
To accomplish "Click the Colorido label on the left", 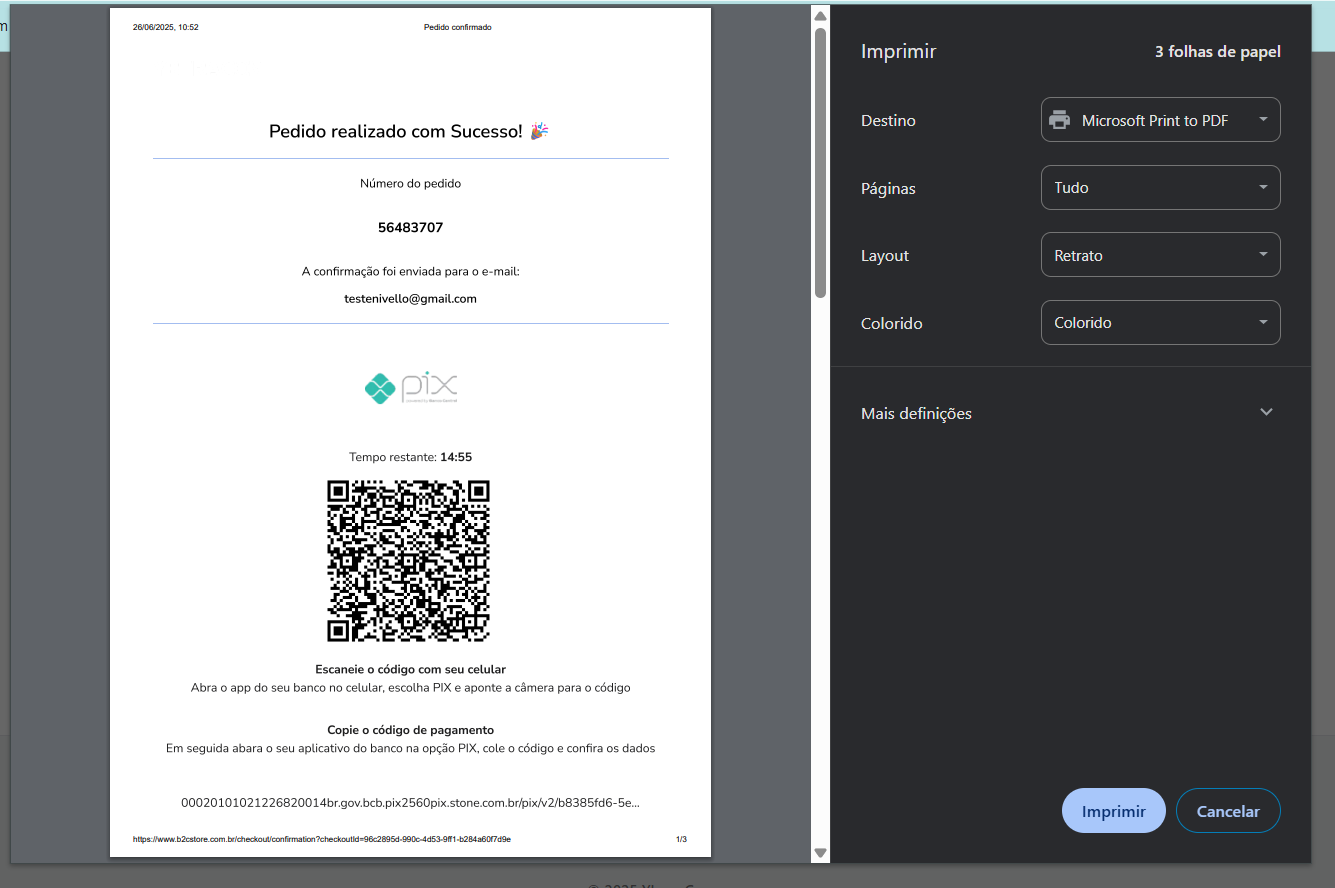I will coord(891,324).
